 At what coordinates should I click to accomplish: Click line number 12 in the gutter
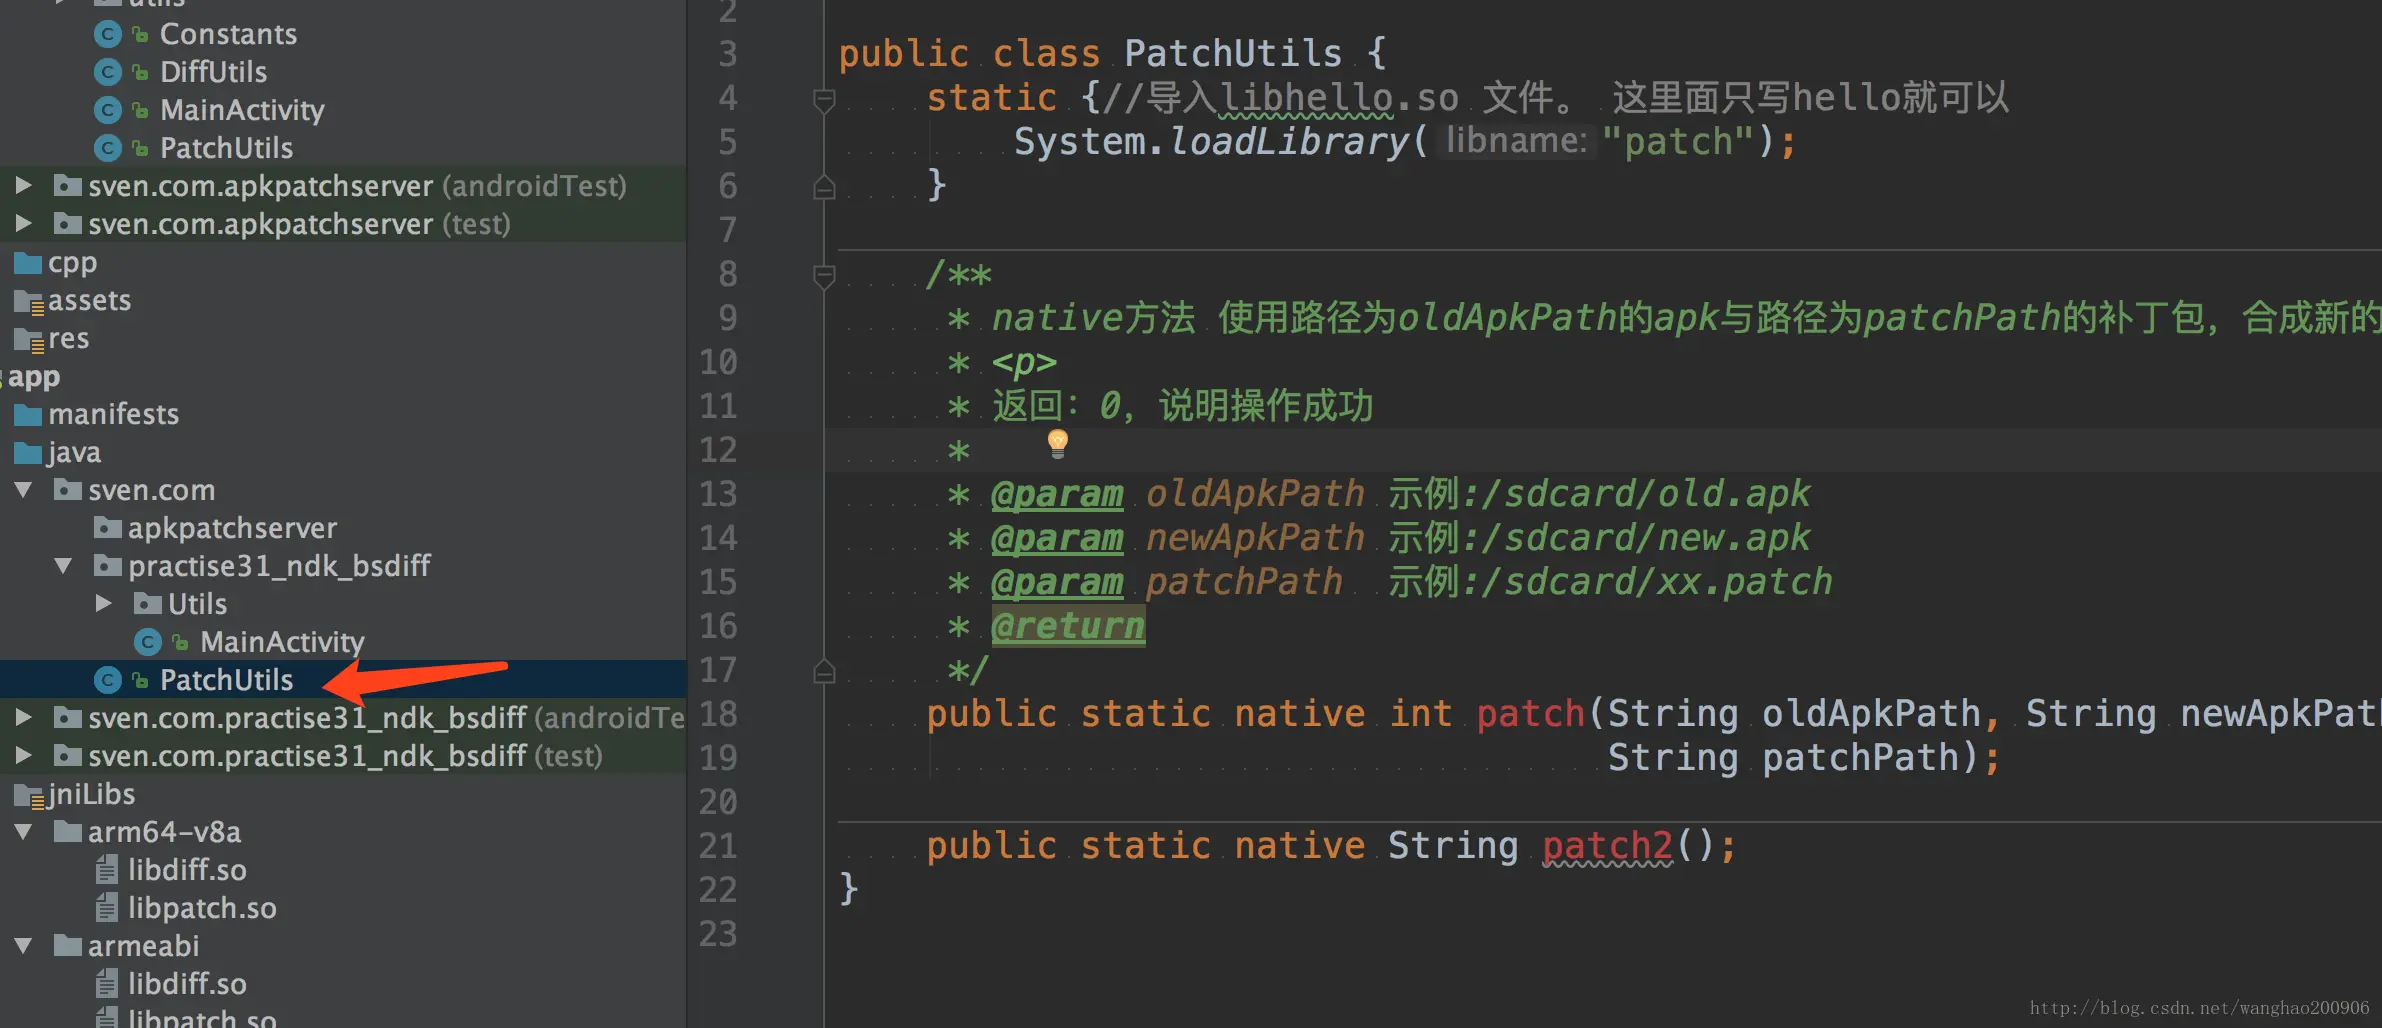click(718, 450)
